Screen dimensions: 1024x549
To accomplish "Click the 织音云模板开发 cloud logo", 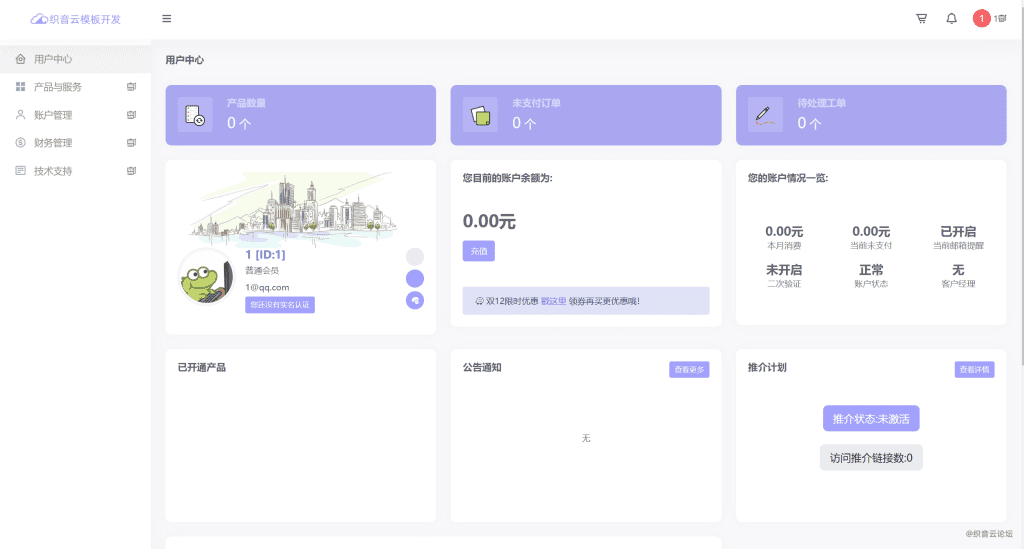I will (76, 19).
